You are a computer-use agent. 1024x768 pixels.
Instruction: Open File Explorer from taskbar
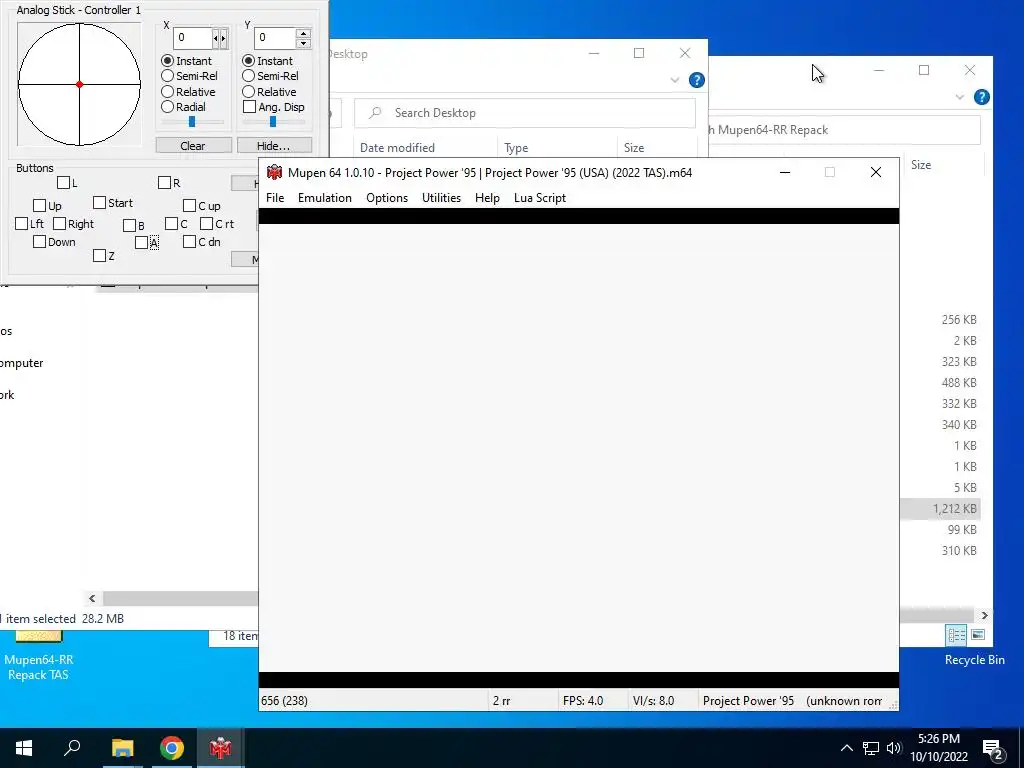coord(122,748)
